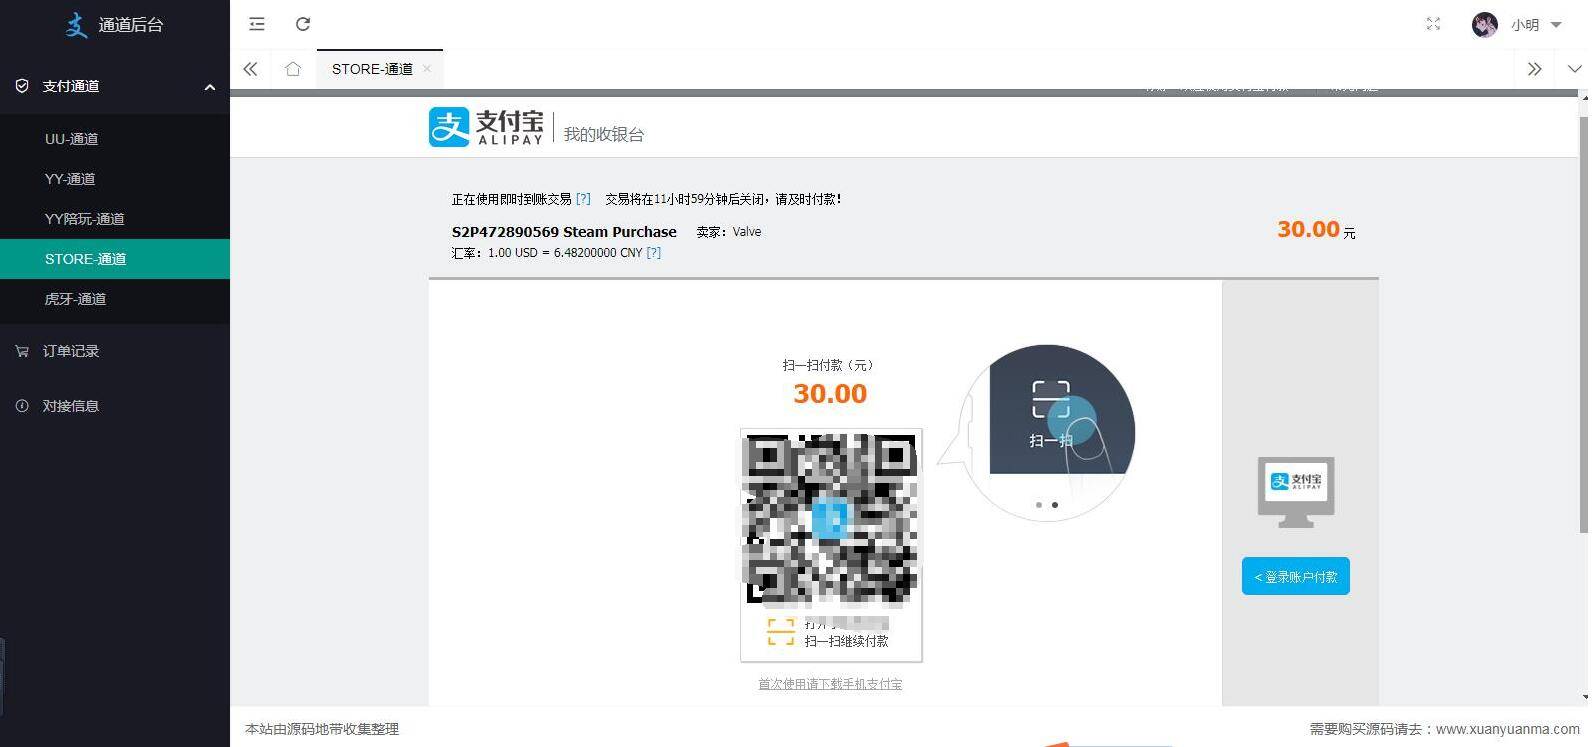Click order title S2P472890569 Steam Purchase
This screenshot has width=1593, height=747.
tap(564, 232)
